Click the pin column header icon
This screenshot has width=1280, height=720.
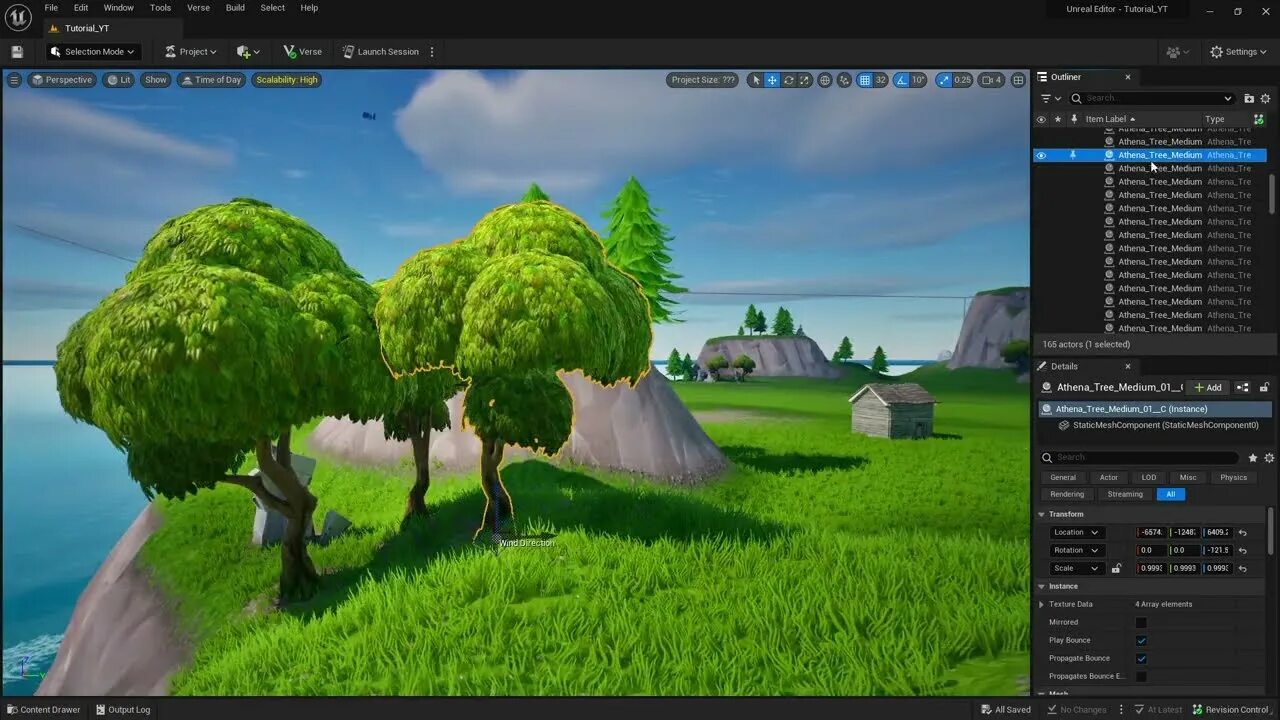pos(1074,119)
